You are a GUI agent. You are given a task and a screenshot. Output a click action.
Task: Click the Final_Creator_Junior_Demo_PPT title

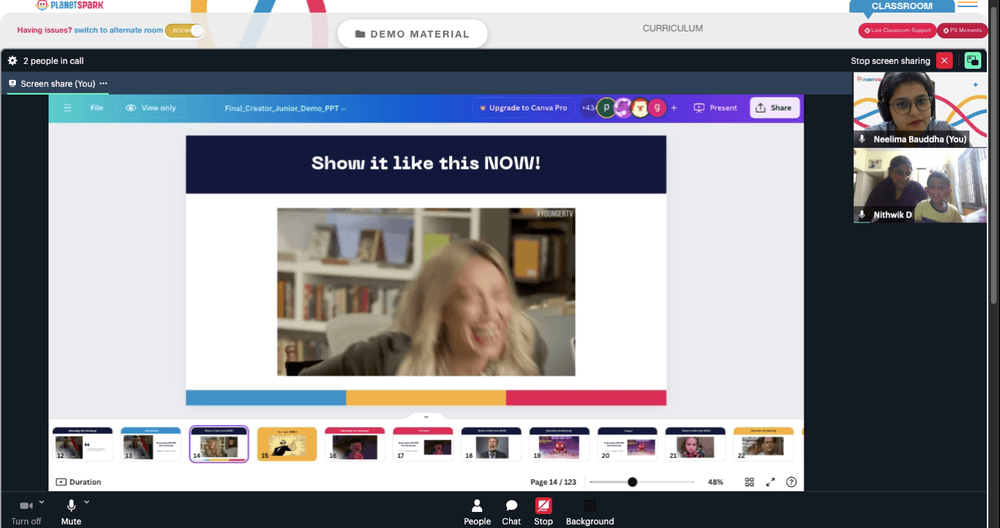click(285, 108)
